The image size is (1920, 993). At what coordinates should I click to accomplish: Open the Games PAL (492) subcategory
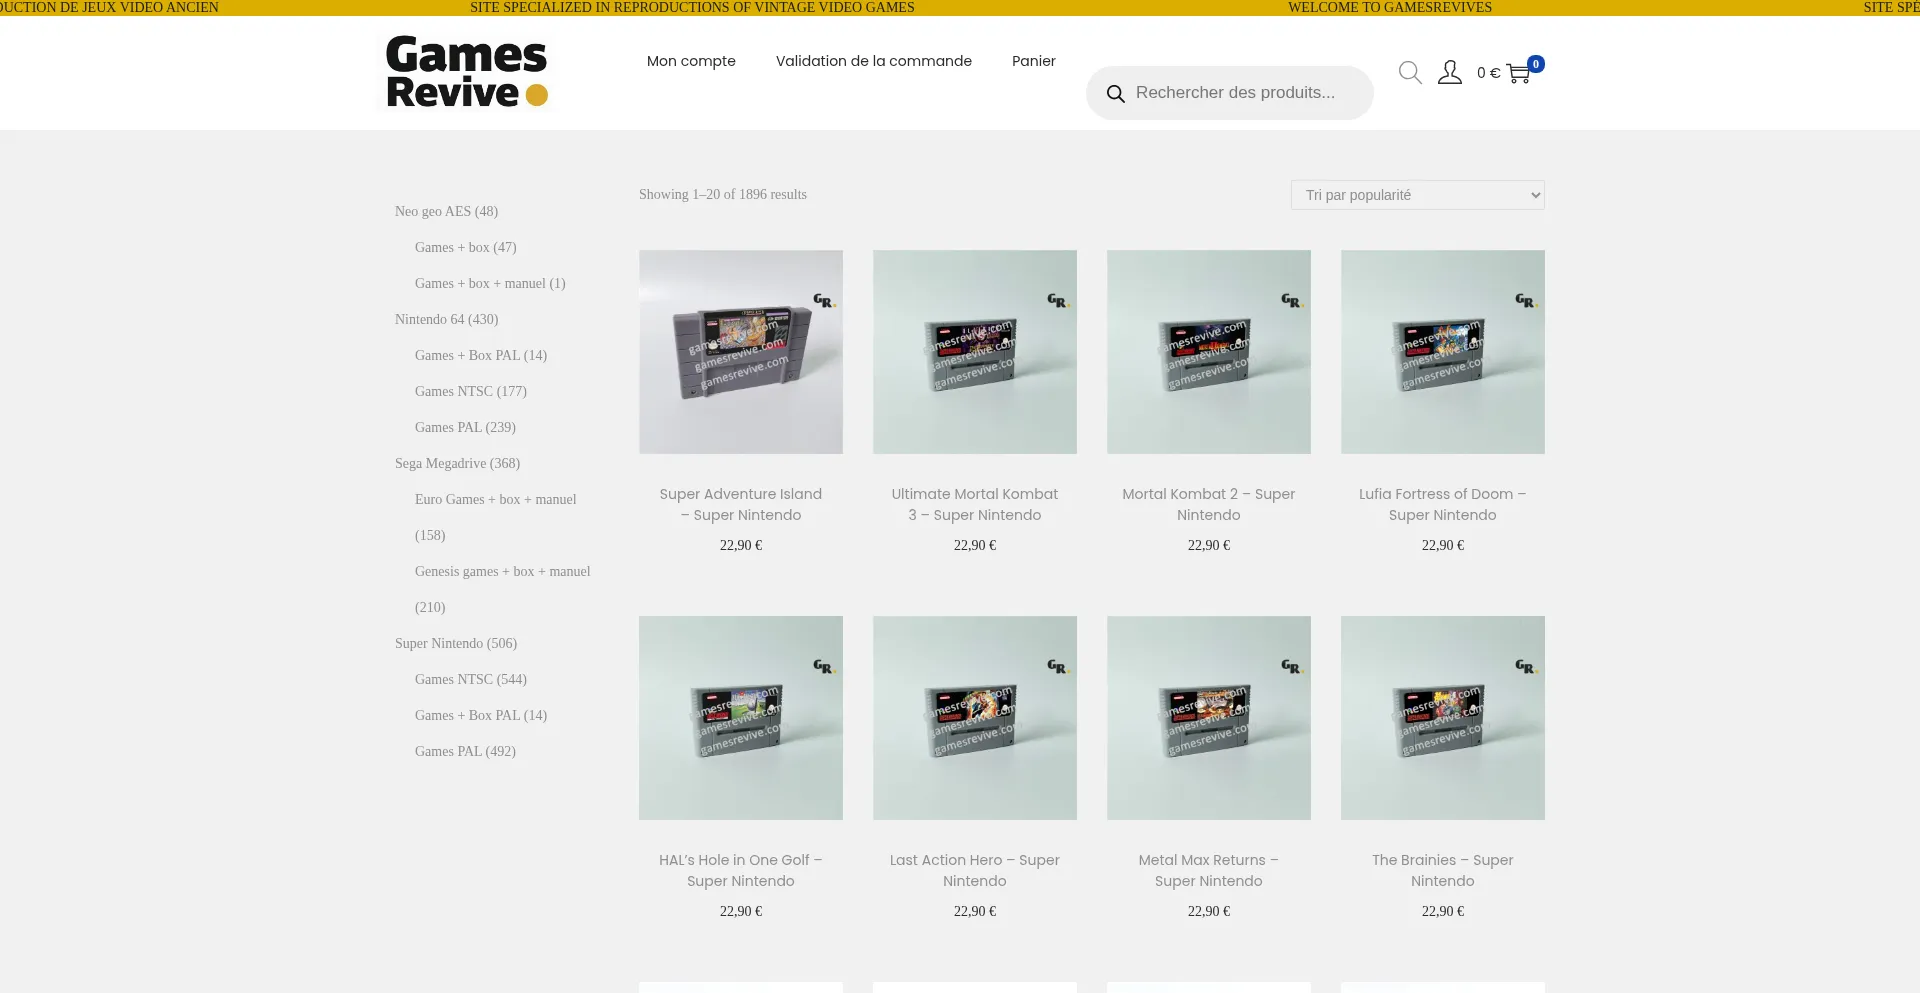click(465, 751)
